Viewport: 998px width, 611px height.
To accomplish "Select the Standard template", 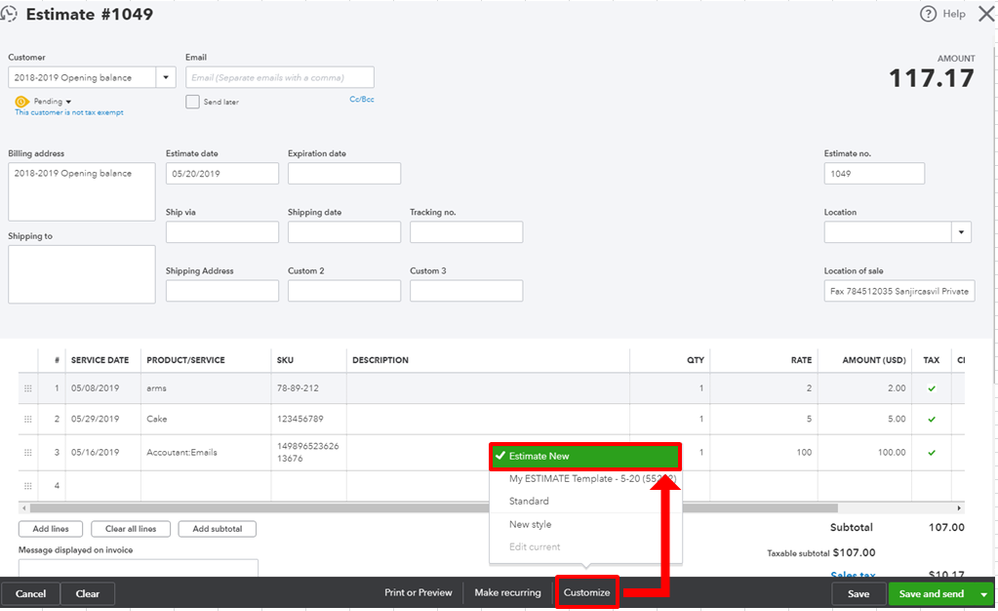I will pyautogui.click(x=529, y=501).
